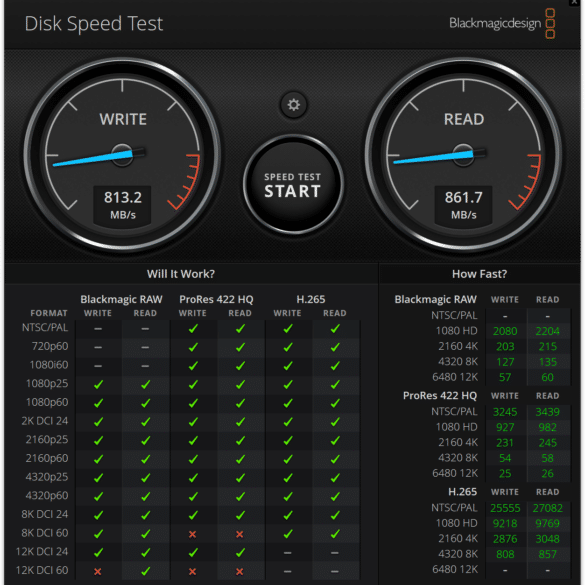Image resolution: width=585 pixels, height=585 pixels.
Task: Click green check for H.265 write NTSC/PAL
Action: [288, 328]
